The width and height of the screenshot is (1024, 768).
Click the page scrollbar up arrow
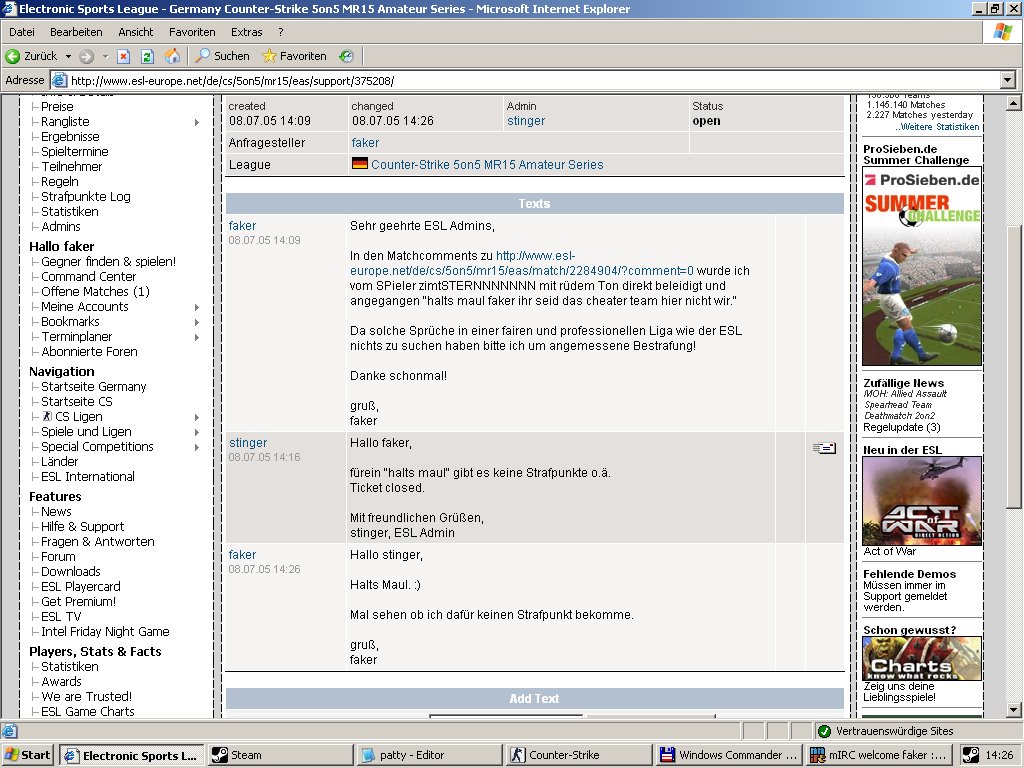click(1013, 103)
